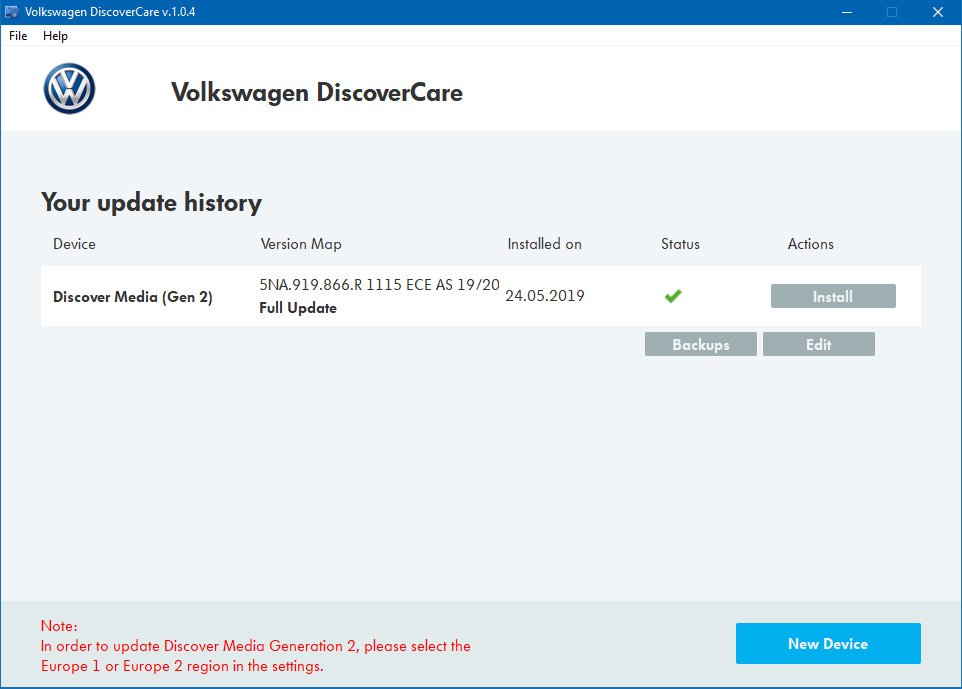The height and width of the screenshot is (689, 962).
Task: Install the Discover Media map update
Action: pos(833,296)
